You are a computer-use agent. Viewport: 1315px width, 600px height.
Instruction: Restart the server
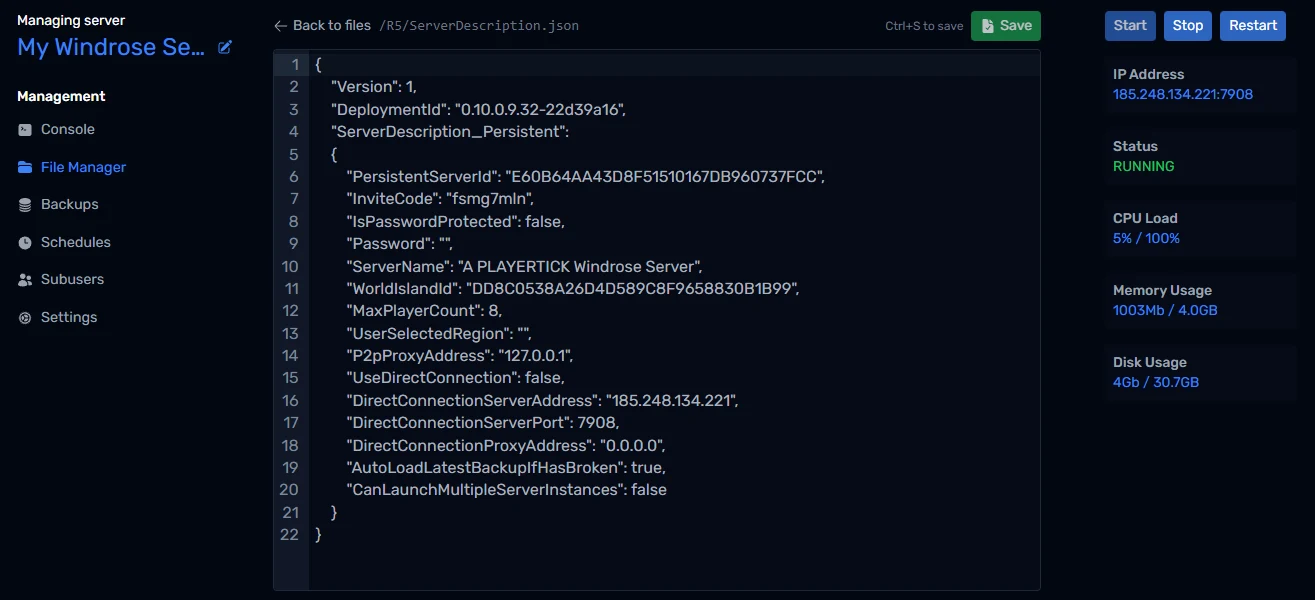tap(1253, 26)
